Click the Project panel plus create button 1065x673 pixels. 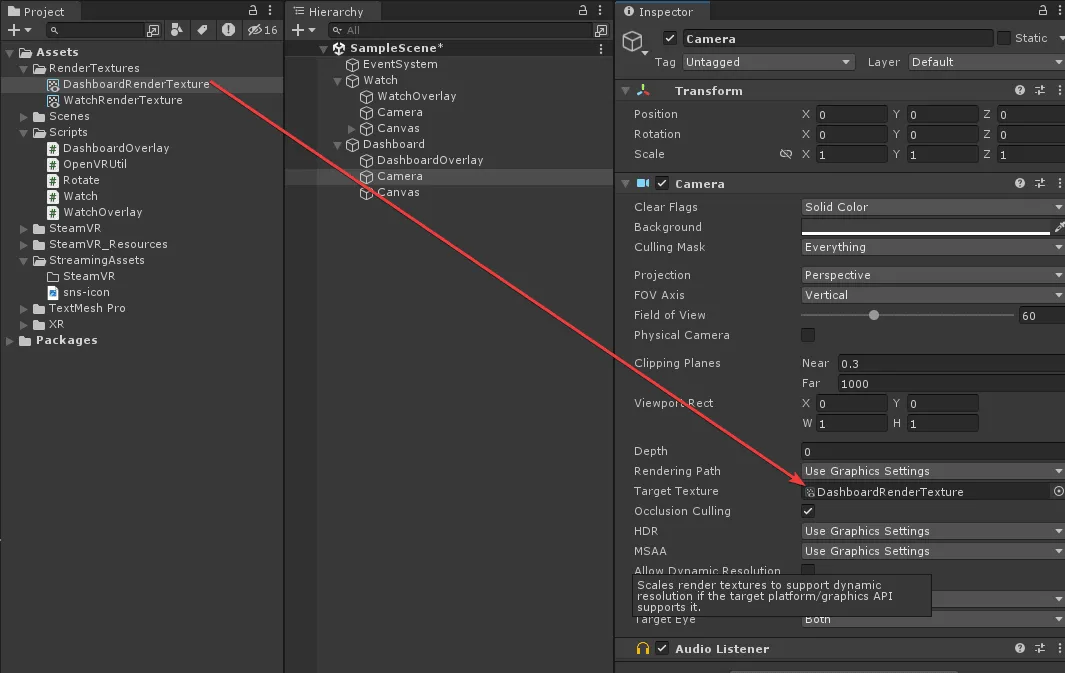coord(18,30)
